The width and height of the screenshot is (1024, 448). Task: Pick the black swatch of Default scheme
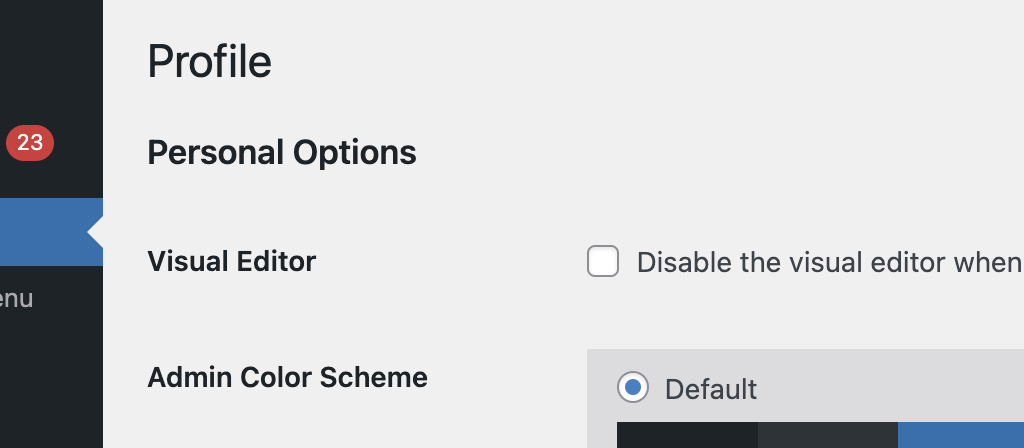(x=687, y=435)
